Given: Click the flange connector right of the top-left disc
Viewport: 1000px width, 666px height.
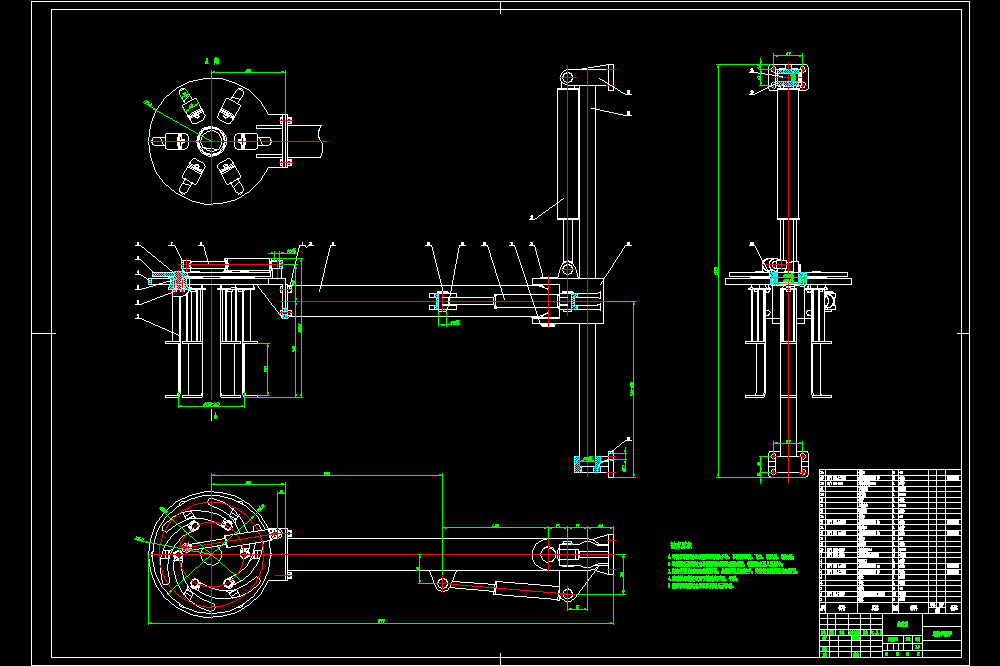Looking at the screenshot, I should pyautogui.click(x=285, y=142).
